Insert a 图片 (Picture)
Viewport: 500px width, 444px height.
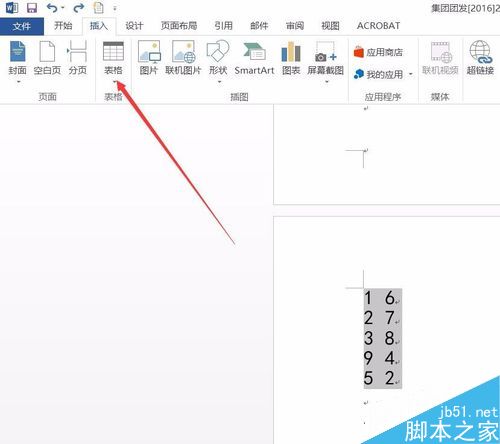(x=149, y=58)
